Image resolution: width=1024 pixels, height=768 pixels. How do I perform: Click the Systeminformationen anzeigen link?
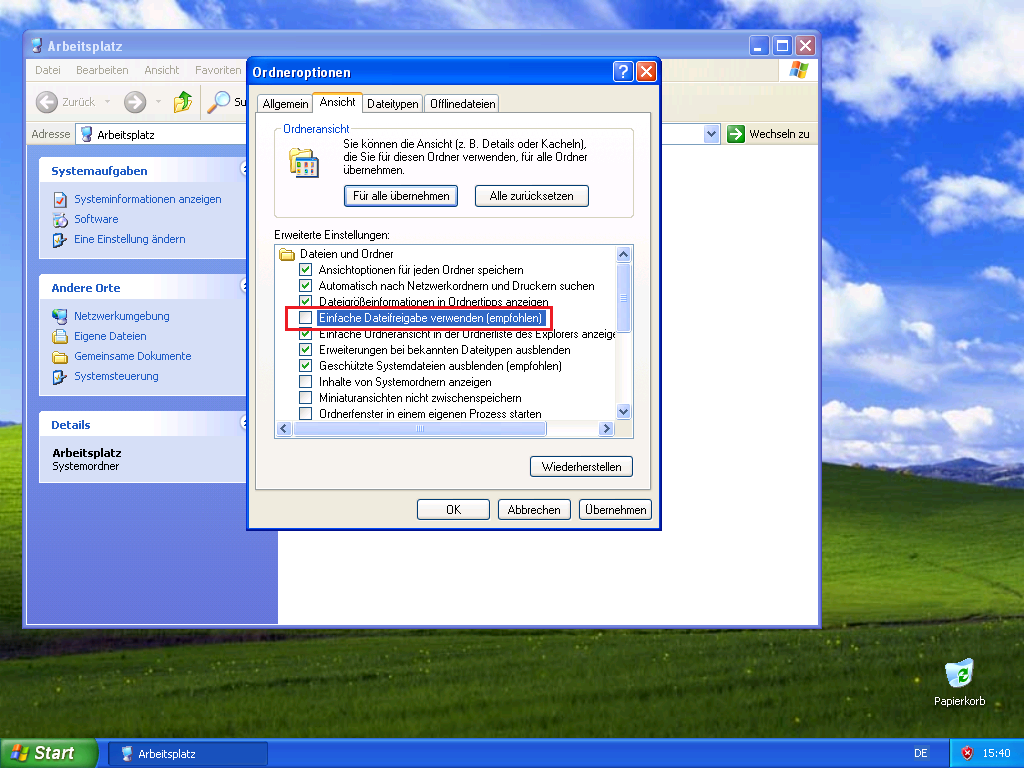(148, 199)
